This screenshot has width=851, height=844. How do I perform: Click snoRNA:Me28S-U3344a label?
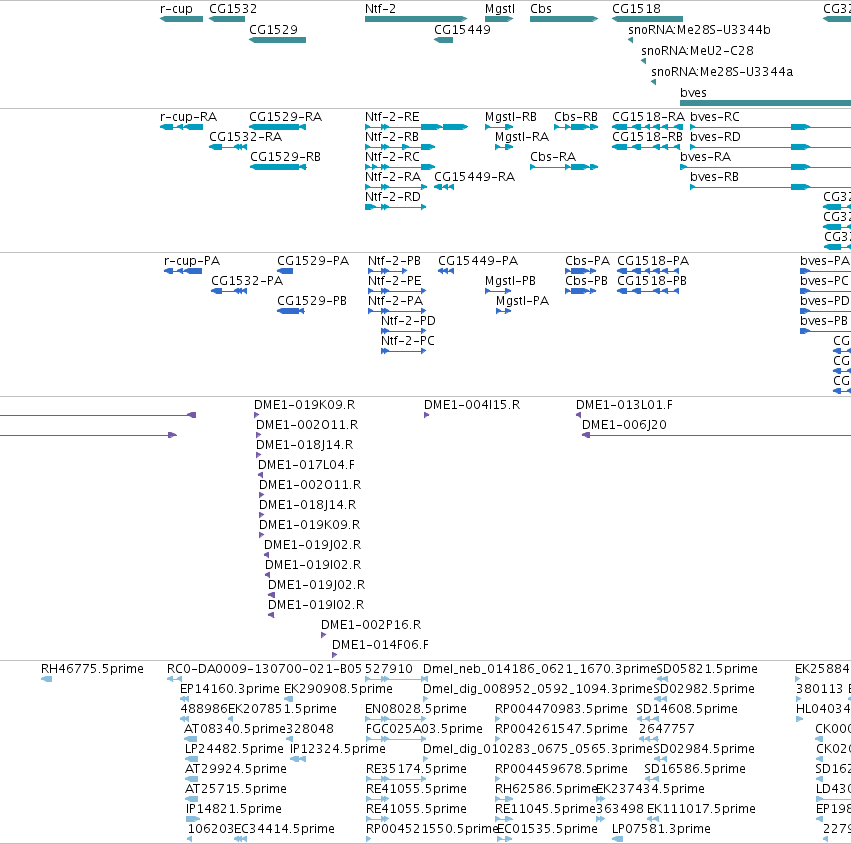click(x=722, y=72)
